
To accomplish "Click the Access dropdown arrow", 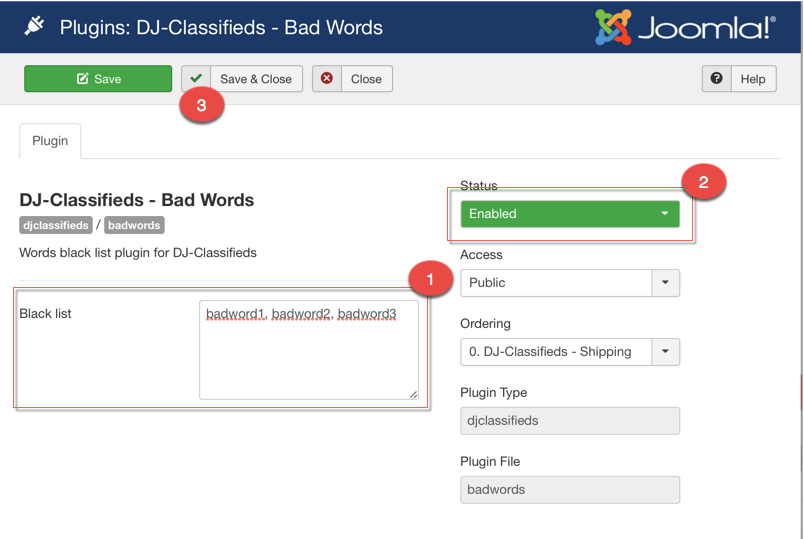I will click(x=665, y=283).
